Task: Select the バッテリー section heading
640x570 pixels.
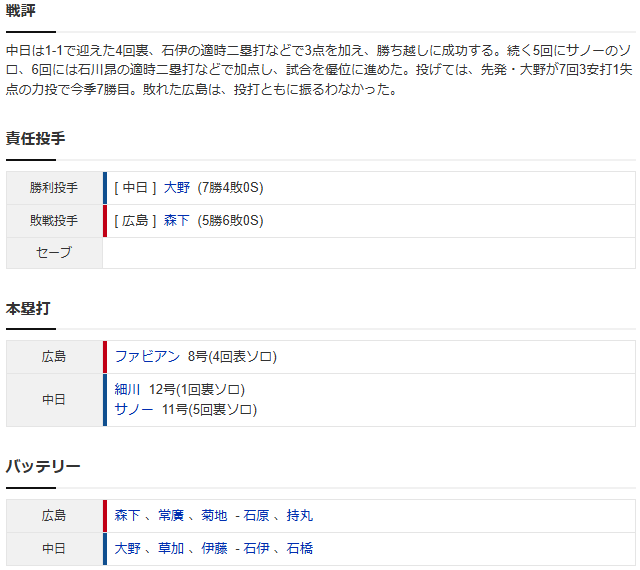Action: click(43, 466)
